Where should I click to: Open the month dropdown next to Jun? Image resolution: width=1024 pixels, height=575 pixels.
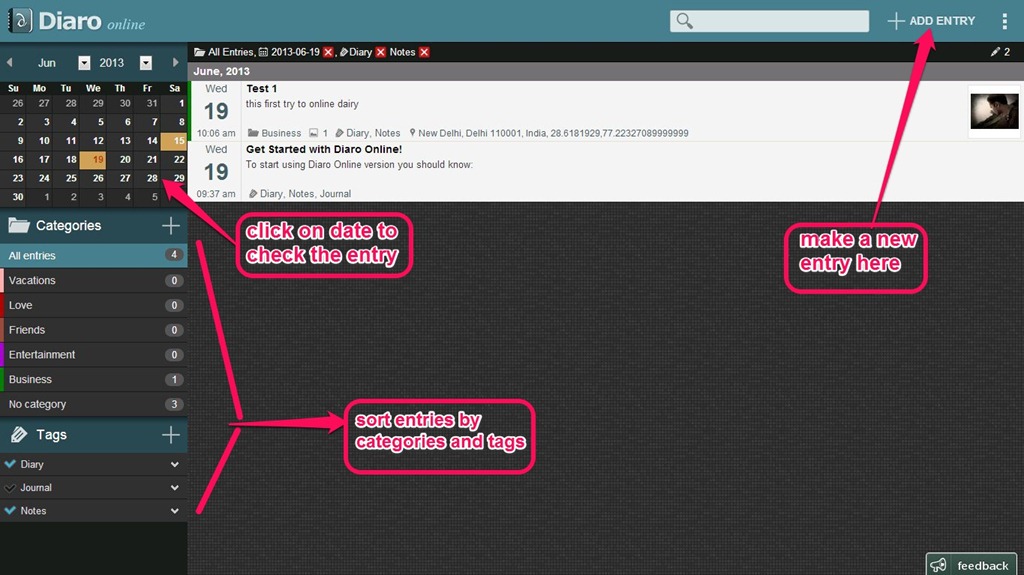tap(84, 63)
